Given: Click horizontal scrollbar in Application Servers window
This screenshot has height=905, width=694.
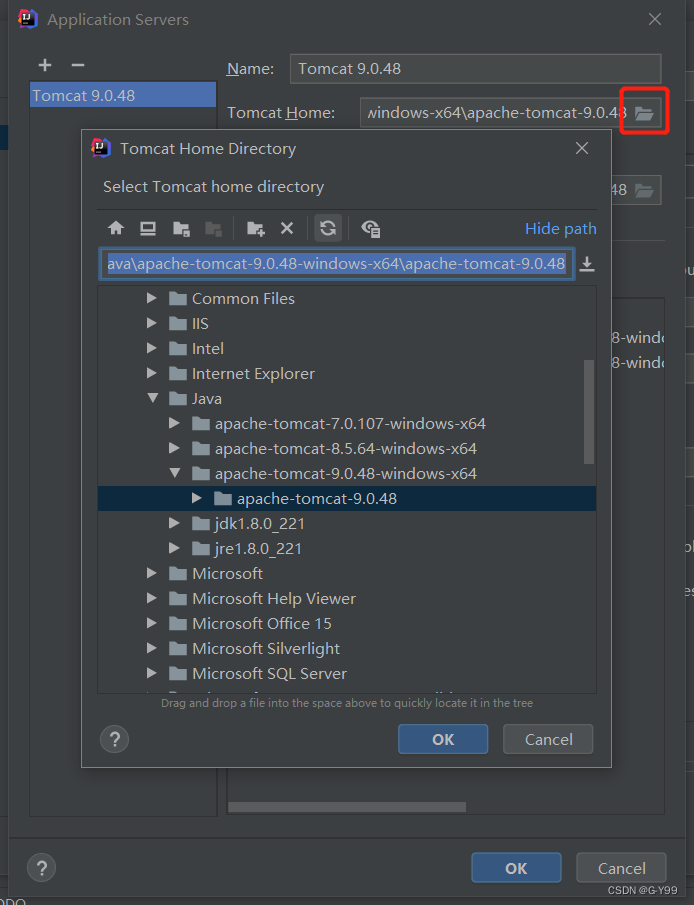Looking at the screenshot, I should 347,807.
